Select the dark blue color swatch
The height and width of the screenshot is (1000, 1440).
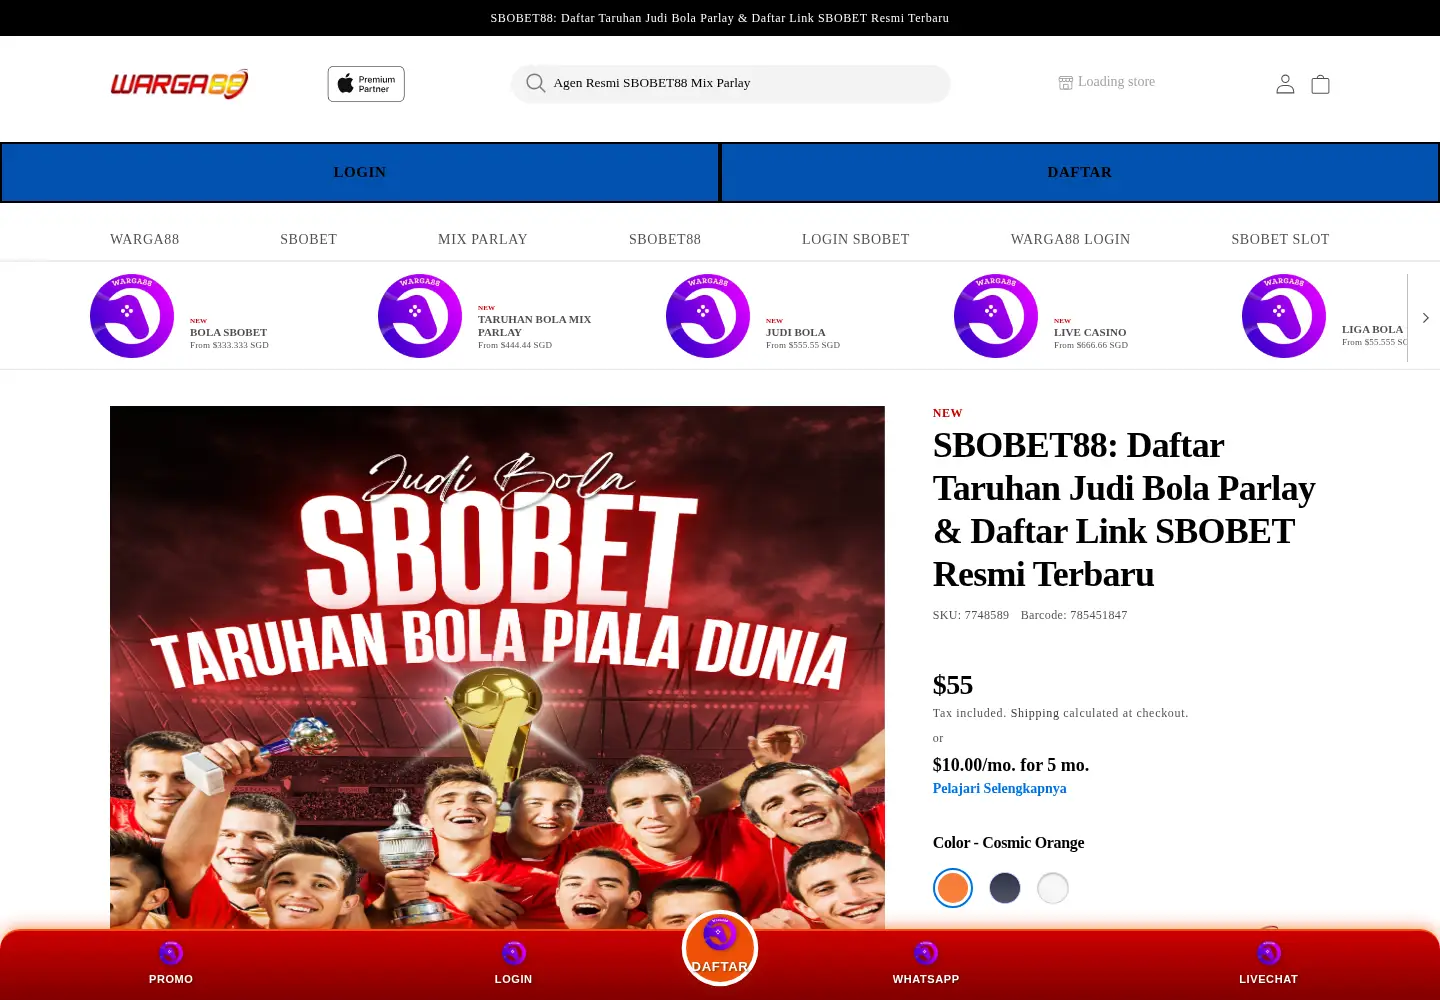[1005, 888]
